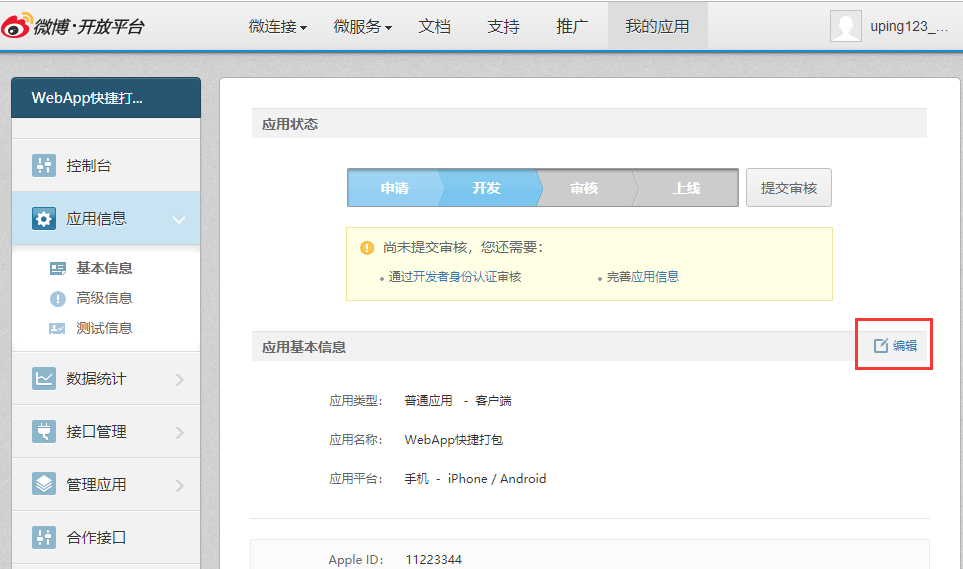This screenshot has height=569, width=963.
Task: Click the 合作接口 sidebar icon
Action: pos(43,537)
